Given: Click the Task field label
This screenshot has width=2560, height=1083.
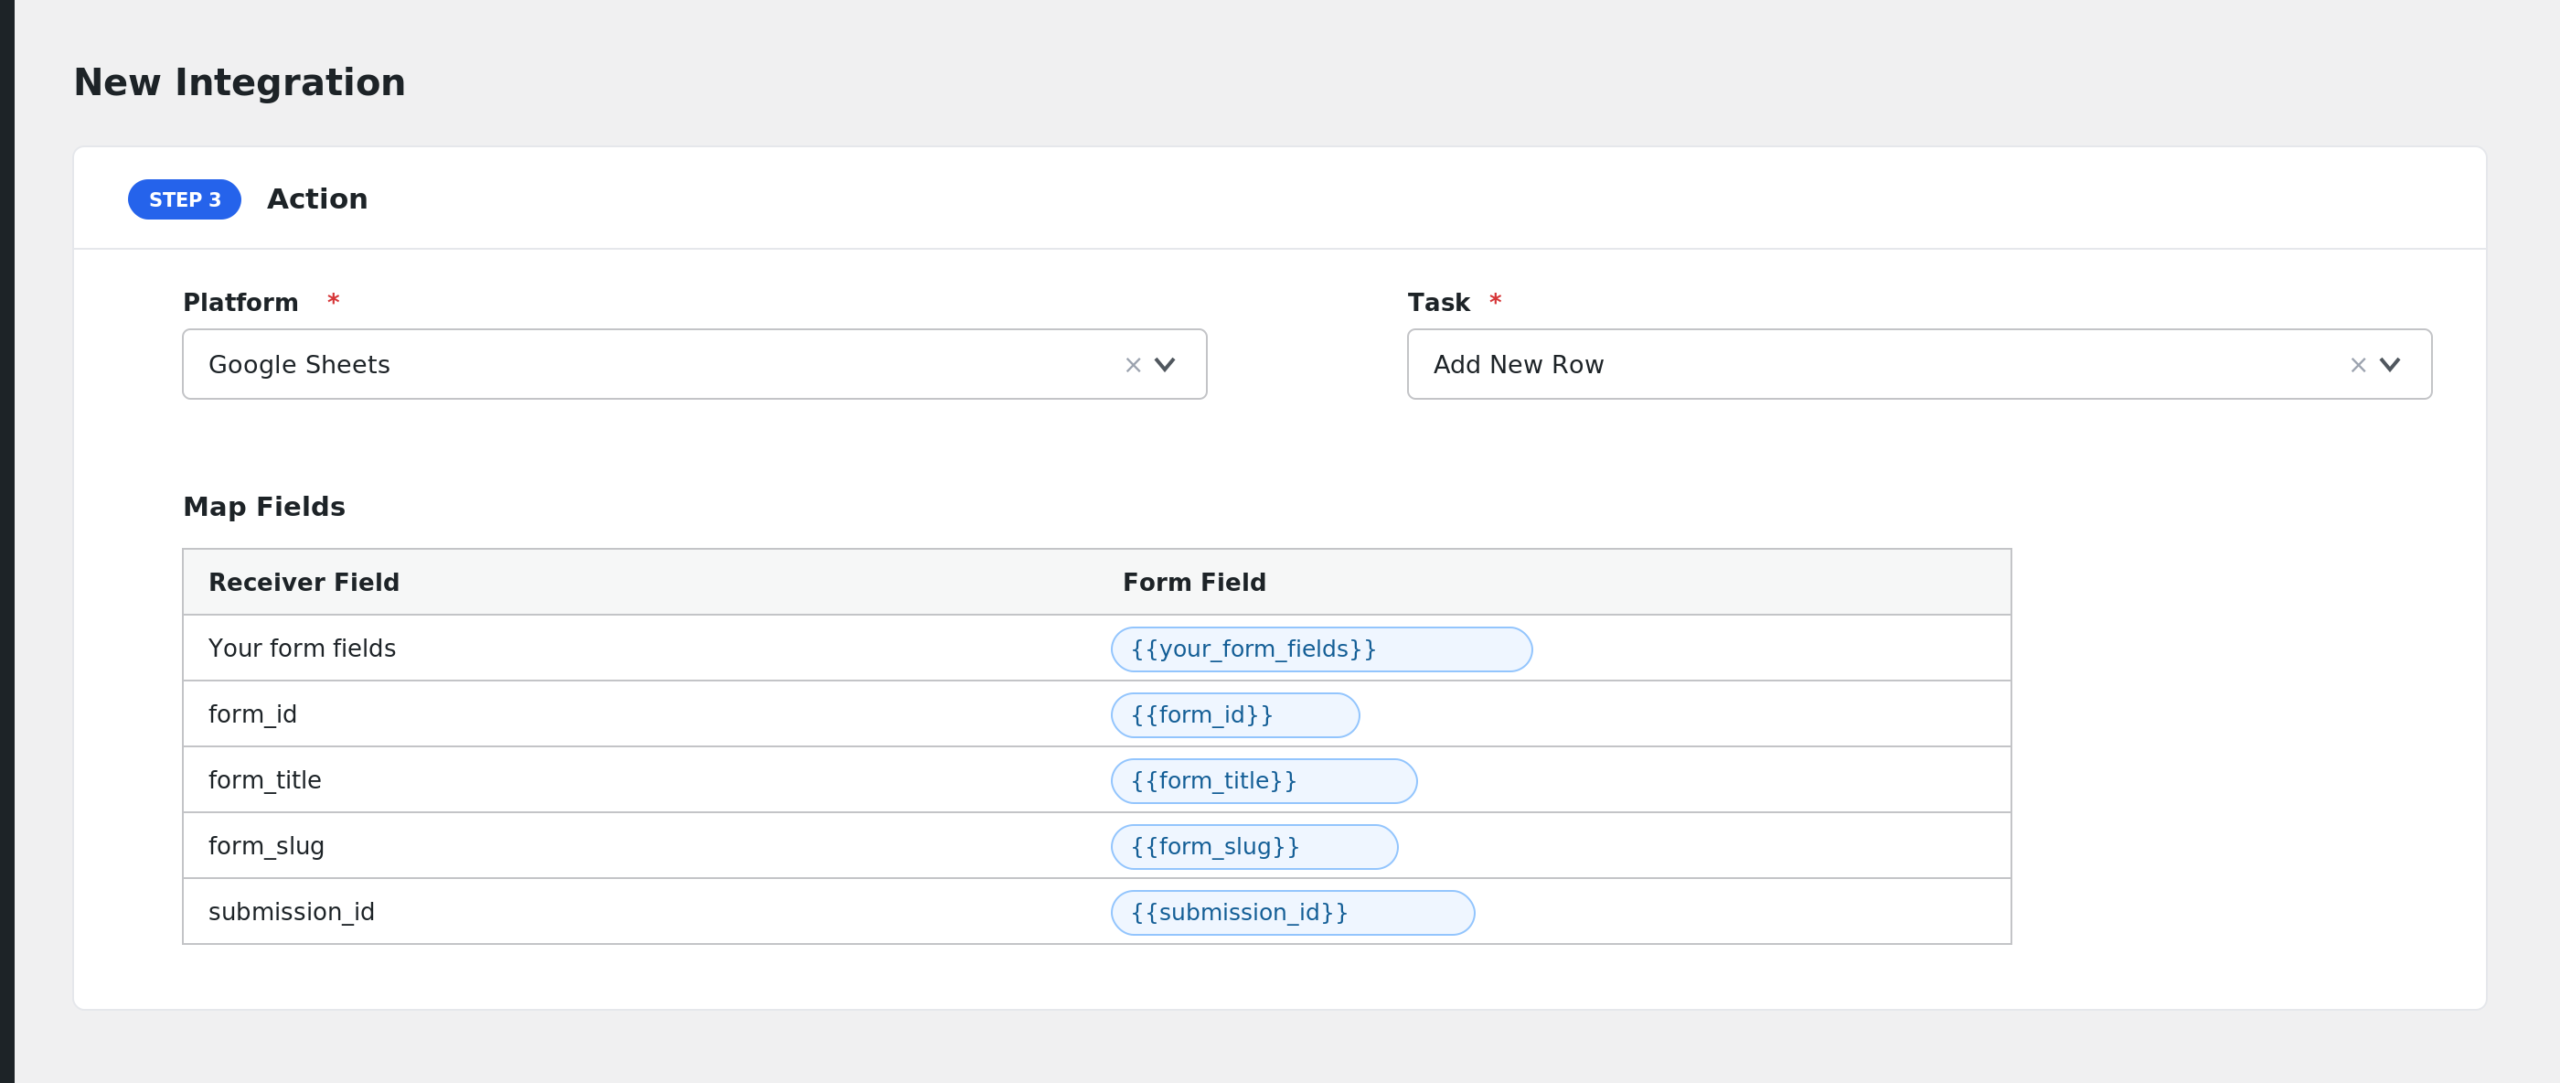Looking at the screenshot, I should [1438, 302].
